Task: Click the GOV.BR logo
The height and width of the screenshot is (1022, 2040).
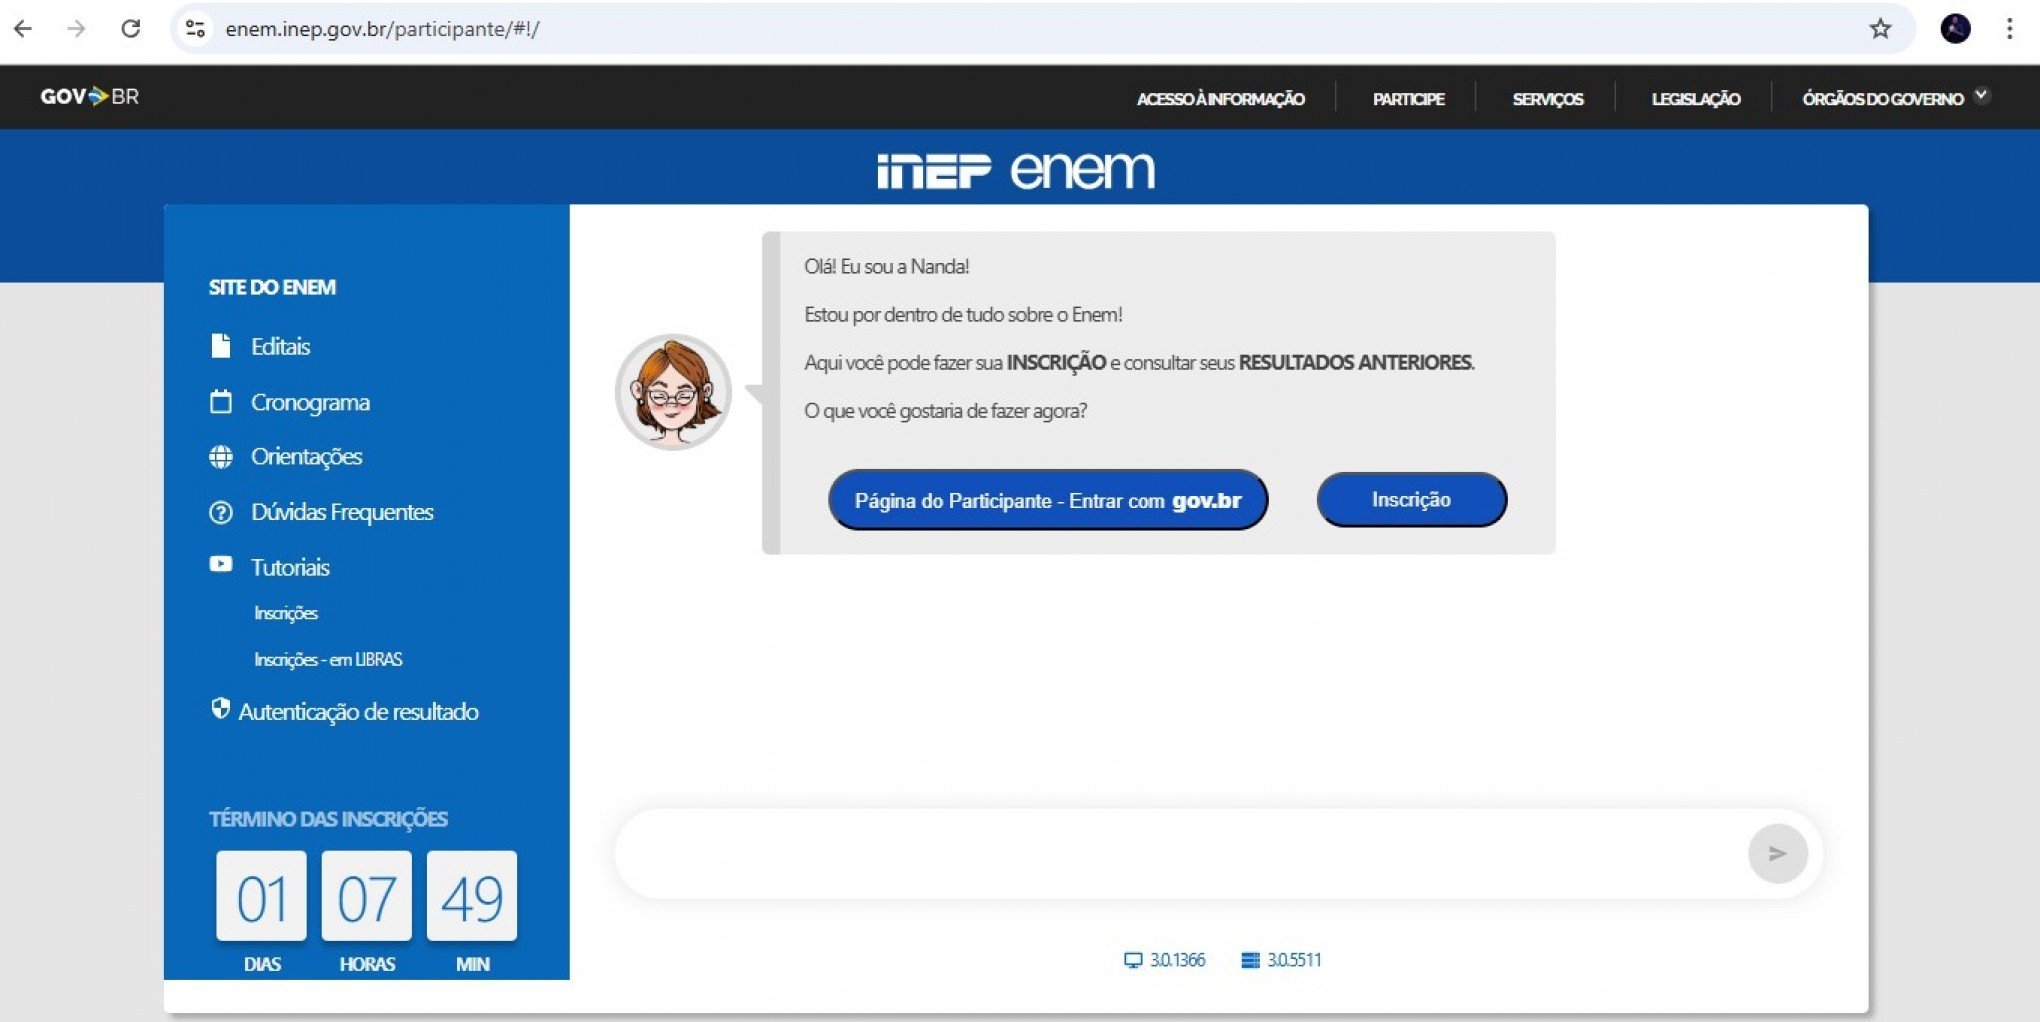Action: (x=89, y=97)
